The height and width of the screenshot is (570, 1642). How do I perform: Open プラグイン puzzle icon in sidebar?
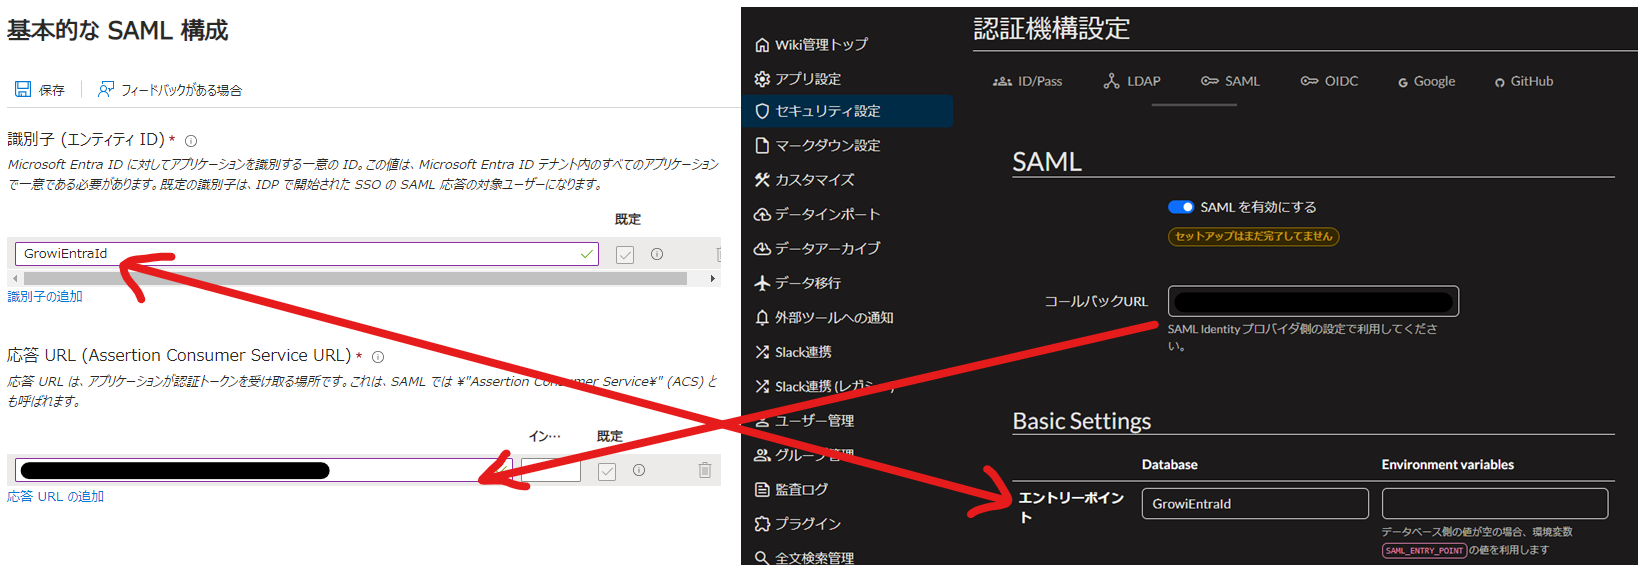point(762,524)
